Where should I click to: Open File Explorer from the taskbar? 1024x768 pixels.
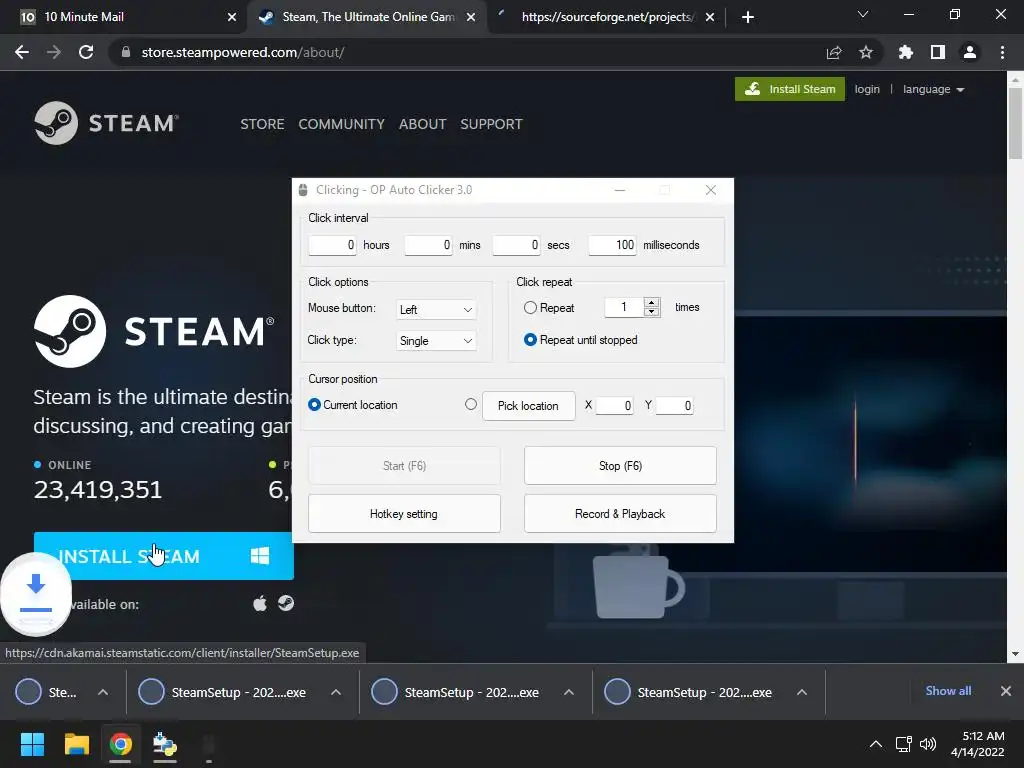(76, 744)
